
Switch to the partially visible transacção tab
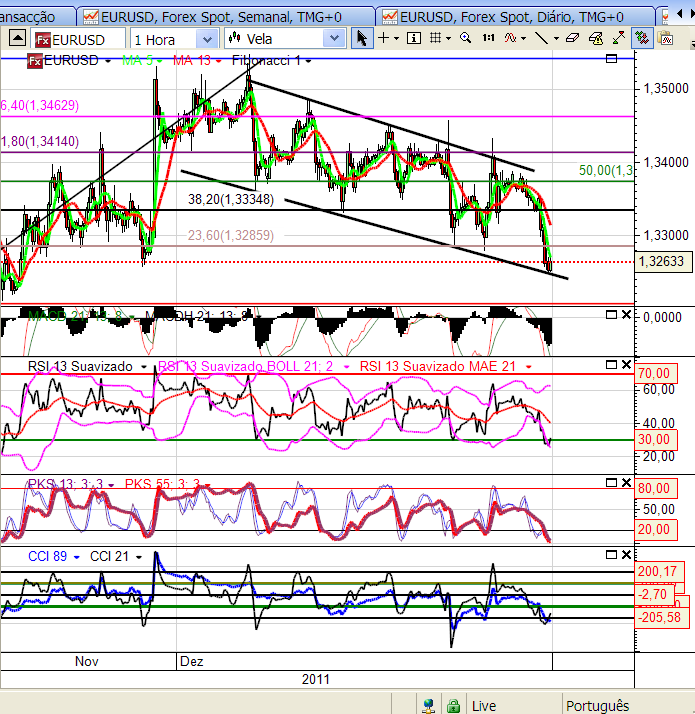point(36,17)
